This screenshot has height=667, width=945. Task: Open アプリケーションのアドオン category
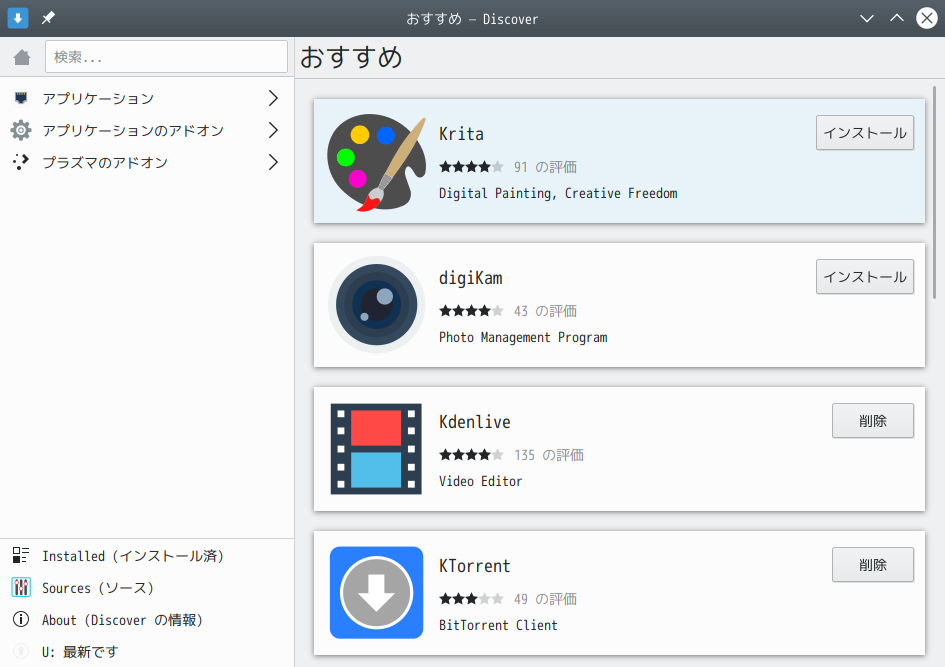tap(147, 130)
